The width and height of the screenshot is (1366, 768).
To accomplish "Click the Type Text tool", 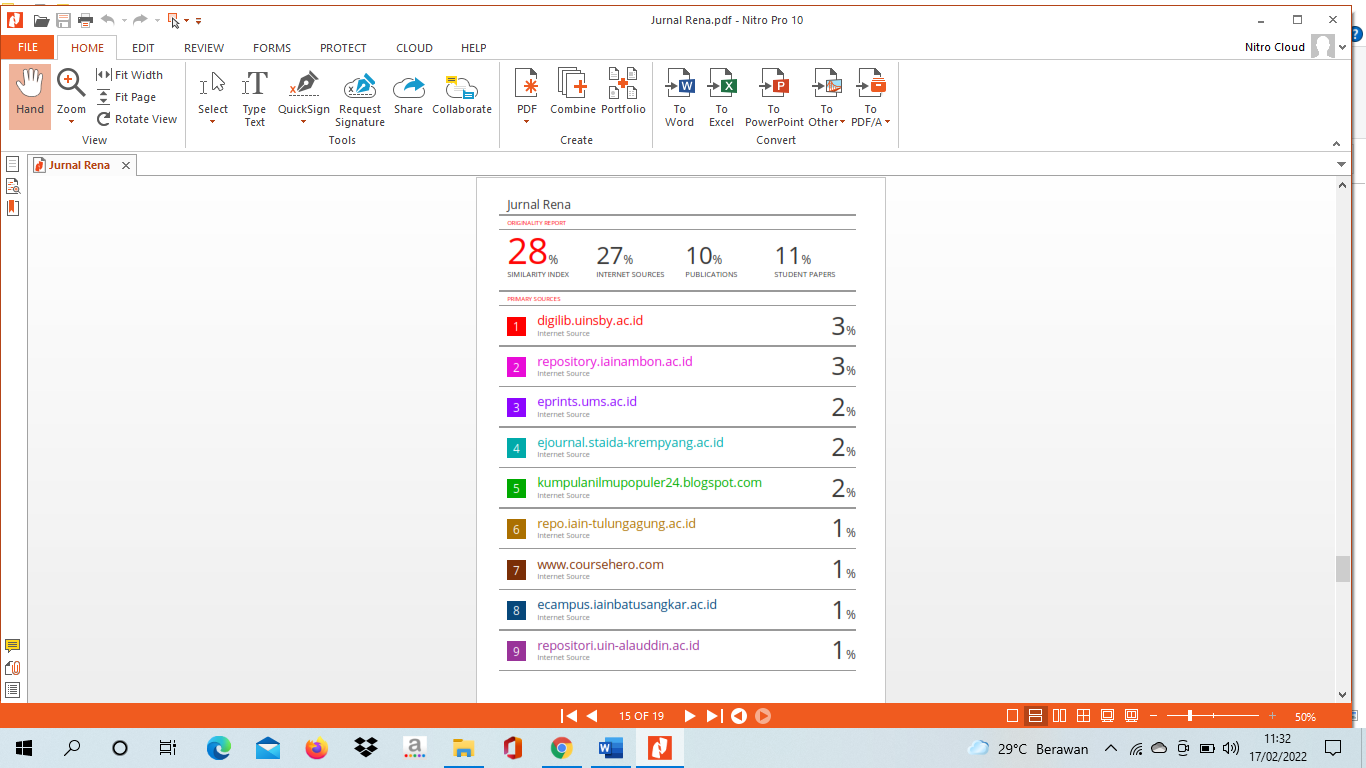I will tap(254, 97).
